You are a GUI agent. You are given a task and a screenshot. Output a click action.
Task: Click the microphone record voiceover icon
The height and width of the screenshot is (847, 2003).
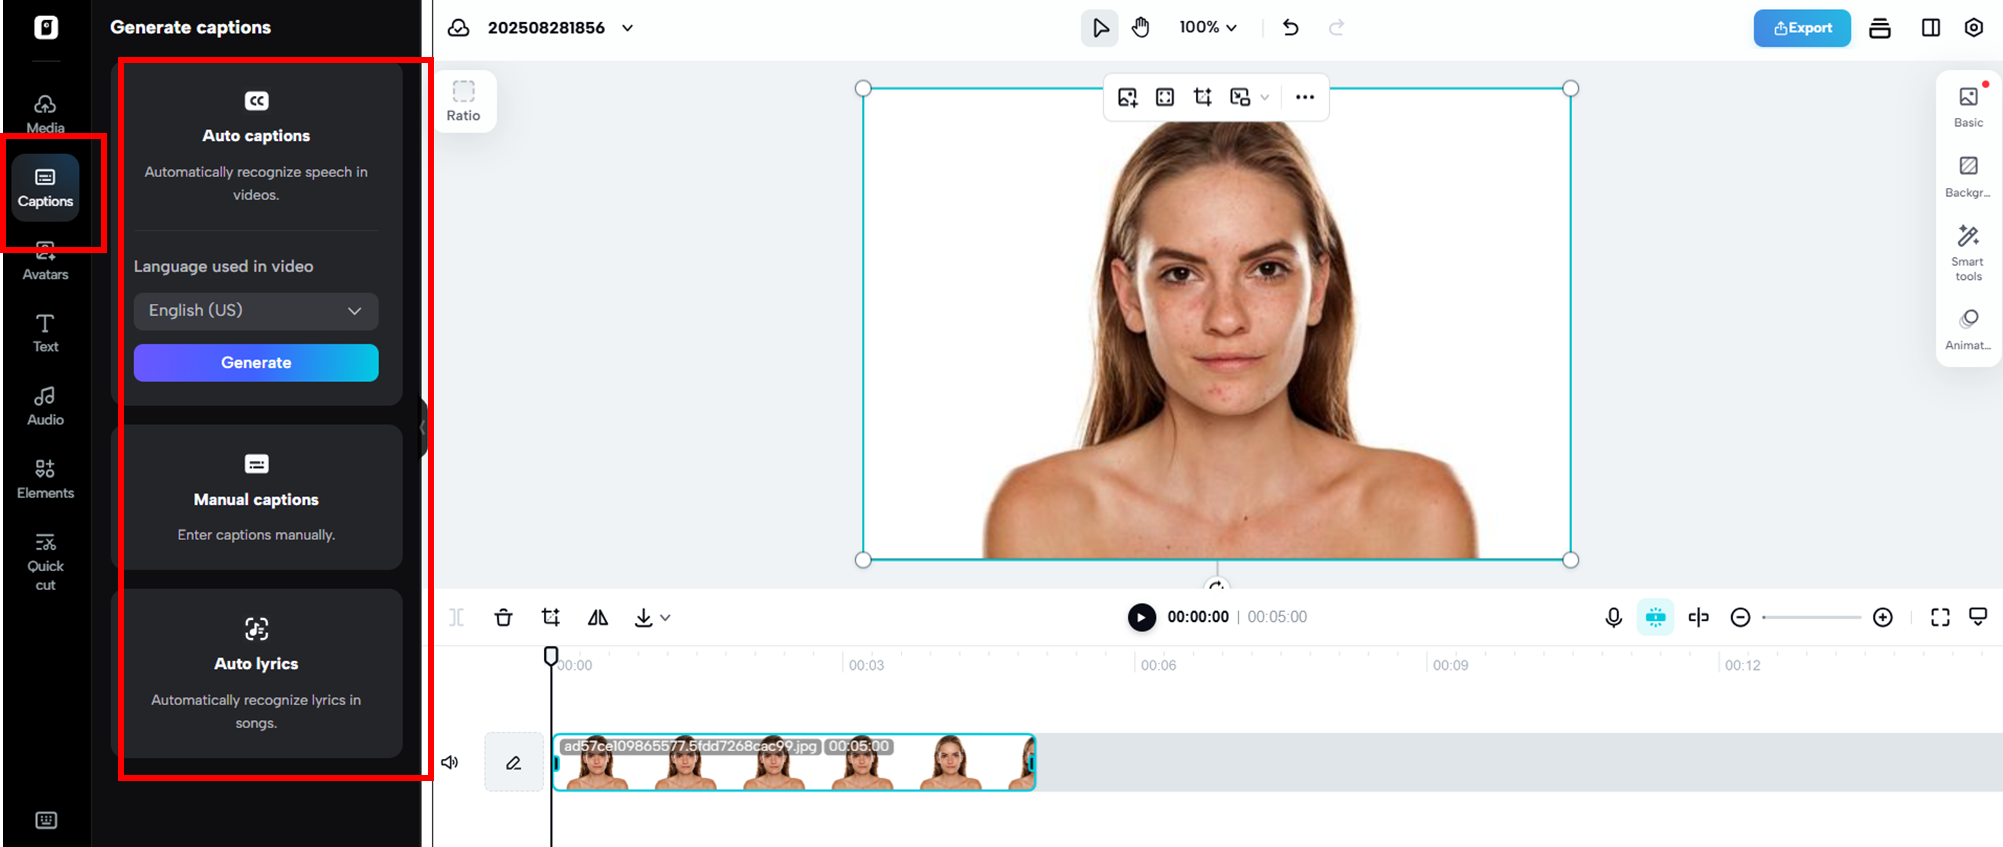[x=1613, y=617]
